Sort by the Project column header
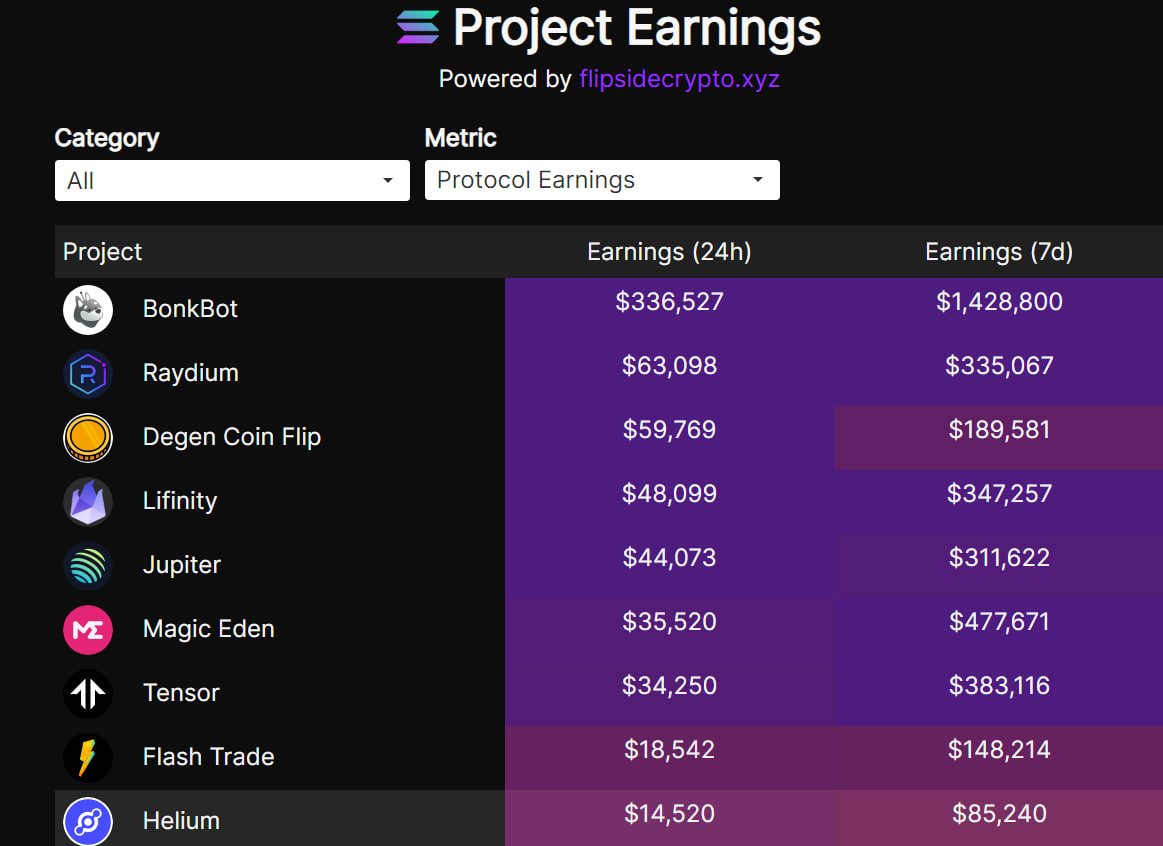The height and width of the screenshot is (846, 1163). (x=102, y=252)
